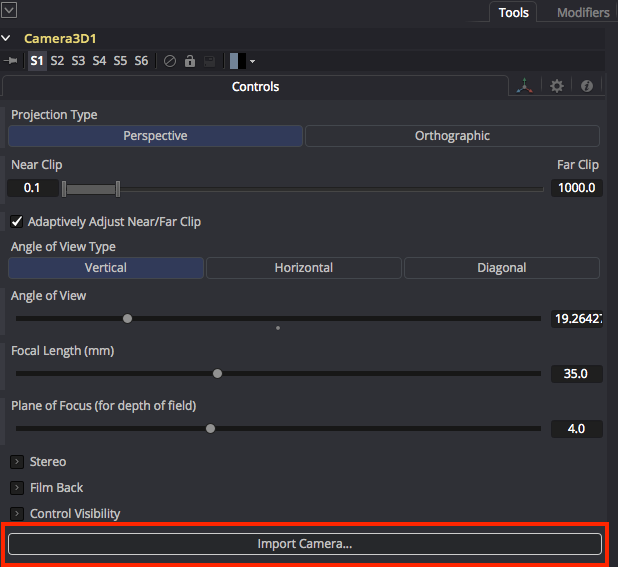Select Orthographic projection type
The height and width of the screenshot is (567, 618).
[452, 136]
